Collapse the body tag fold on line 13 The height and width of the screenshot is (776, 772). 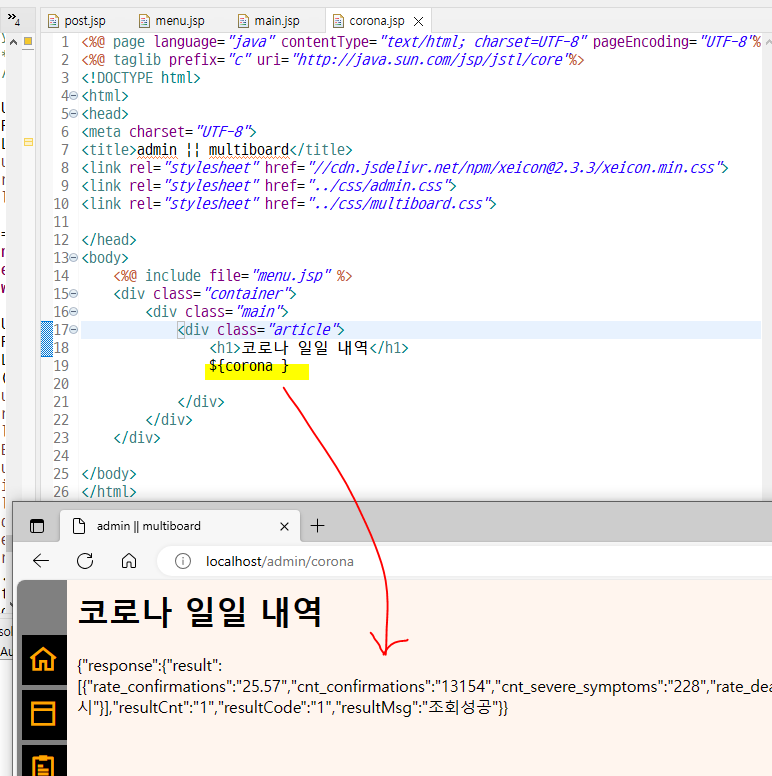[x=73, y=257]
